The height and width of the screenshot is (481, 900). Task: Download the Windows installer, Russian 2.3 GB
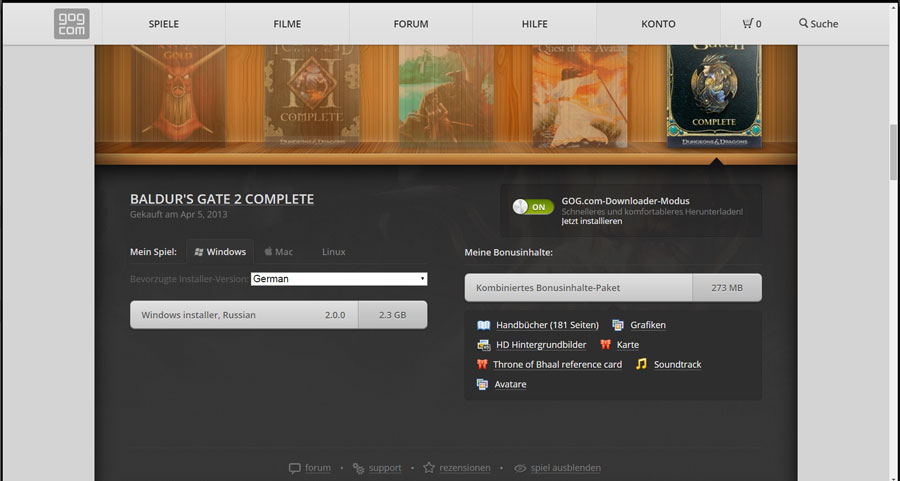(278, 315)
